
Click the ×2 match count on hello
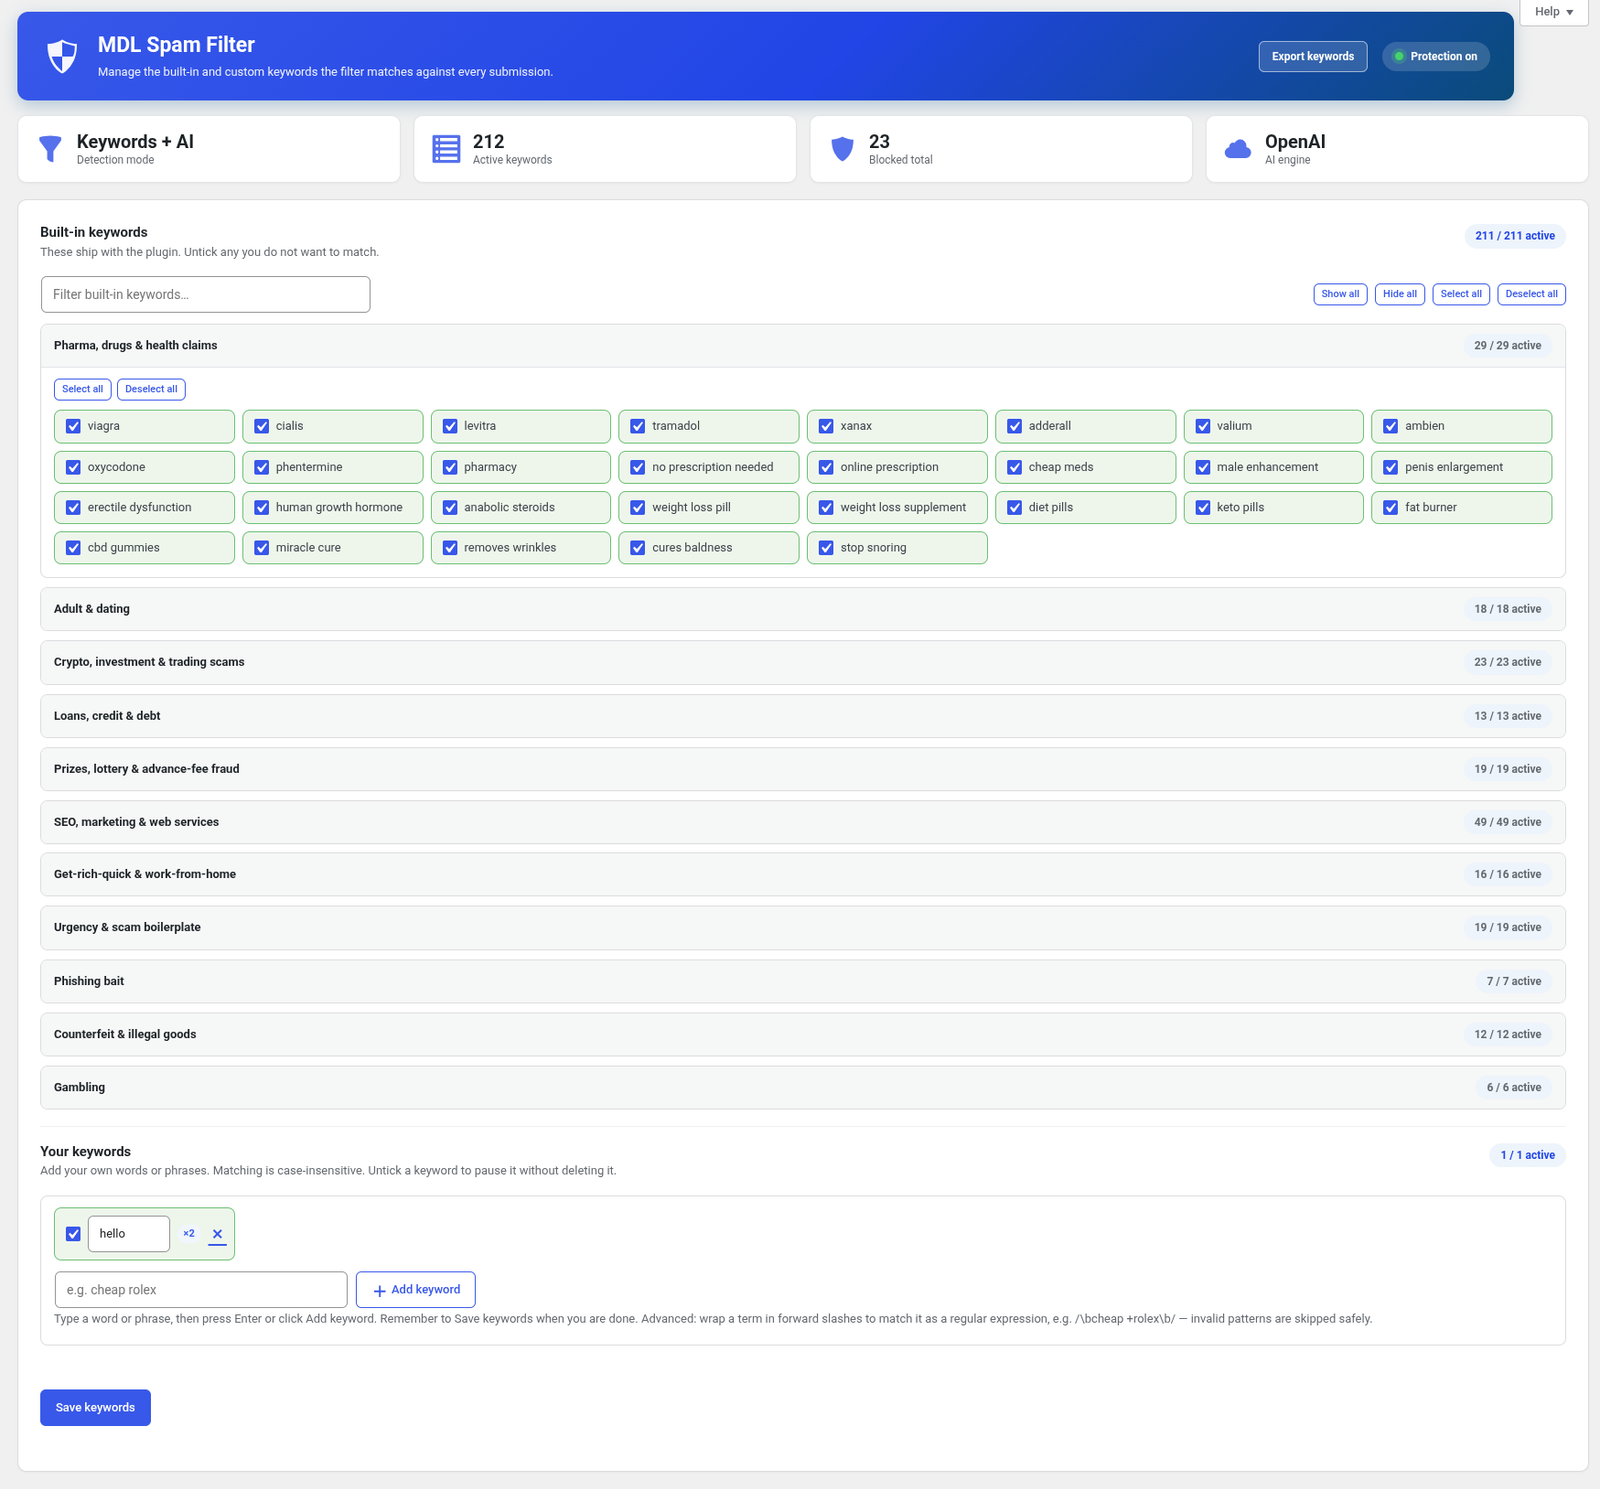point(189,1234)
